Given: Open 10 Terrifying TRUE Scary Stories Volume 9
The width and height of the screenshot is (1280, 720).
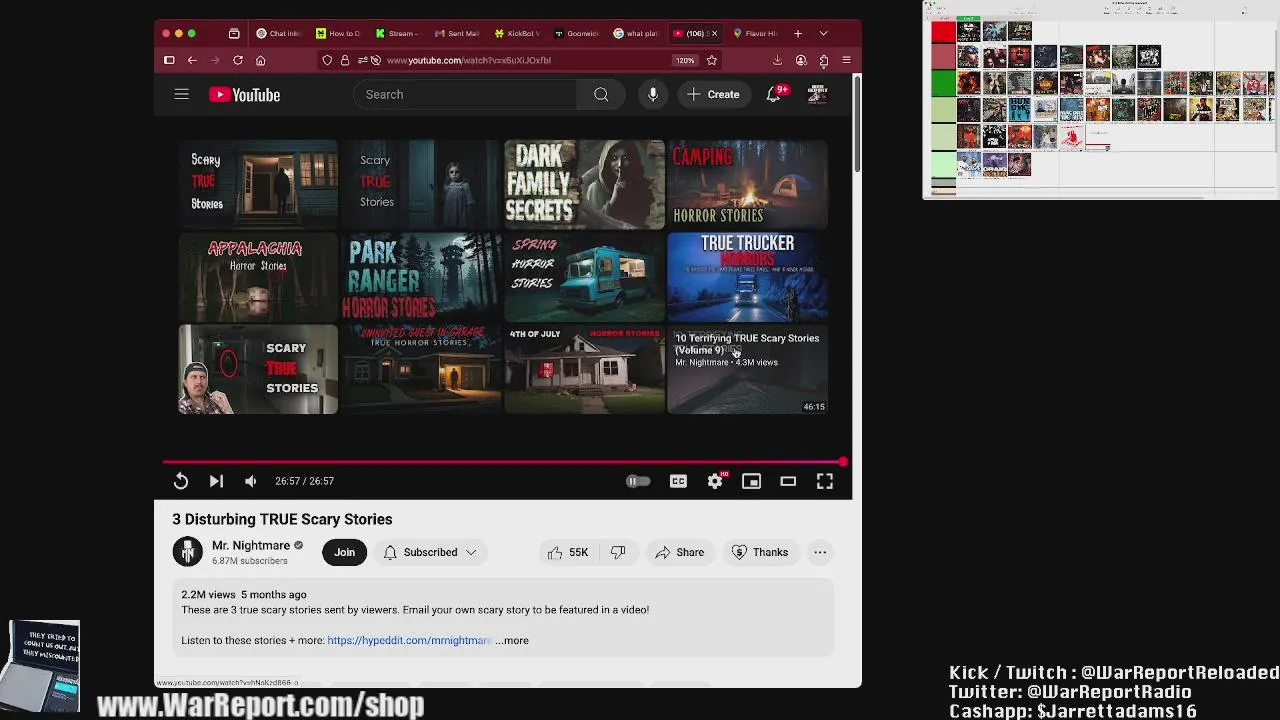Looking at the screenshot, I should (747, 369).
